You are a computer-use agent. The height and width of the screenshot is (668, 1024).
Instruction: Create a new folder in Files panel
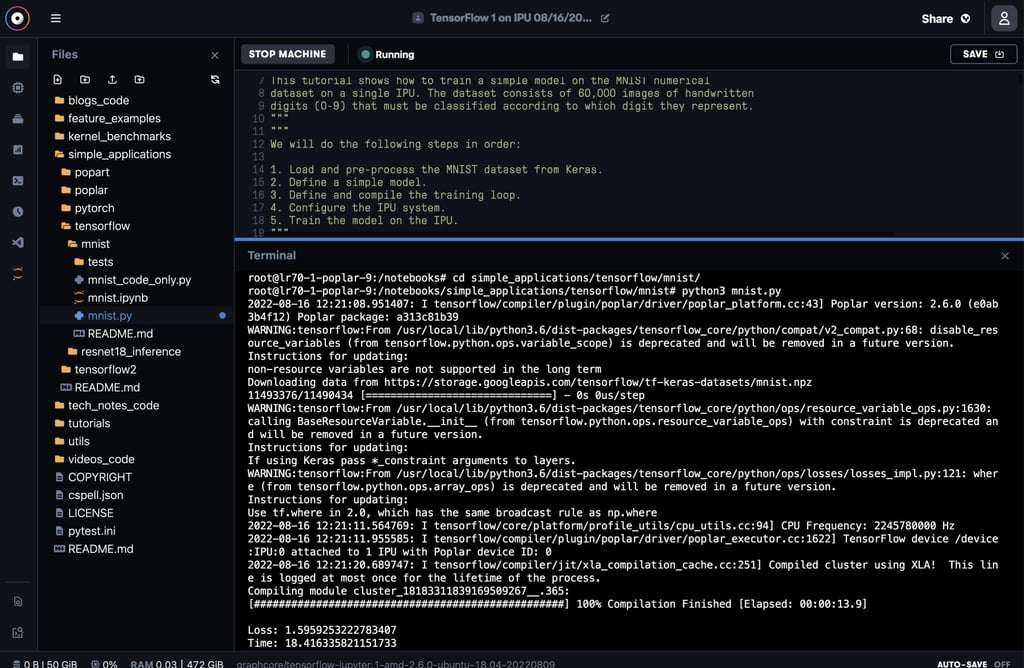(85, 80)
